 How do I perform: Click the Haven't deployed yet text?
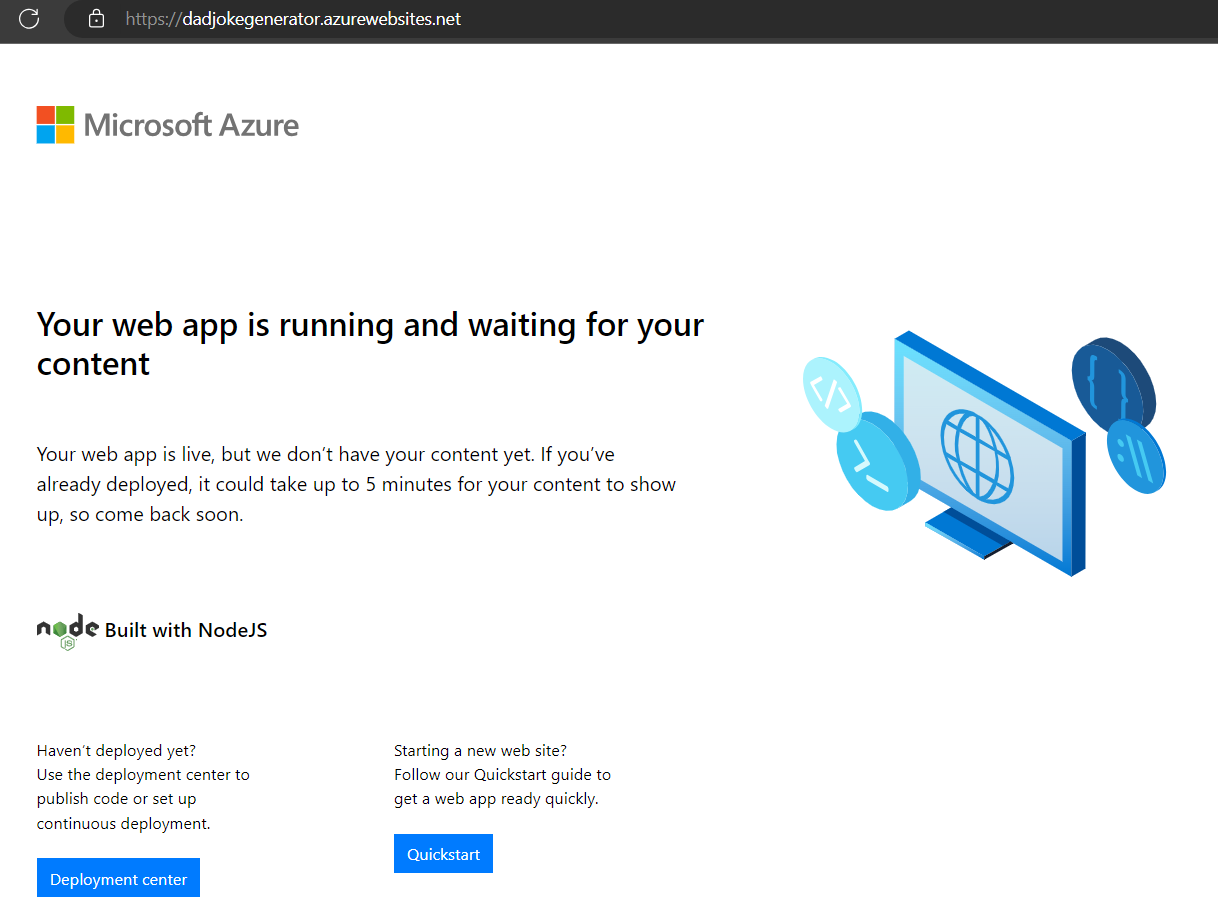click(116, 750)
